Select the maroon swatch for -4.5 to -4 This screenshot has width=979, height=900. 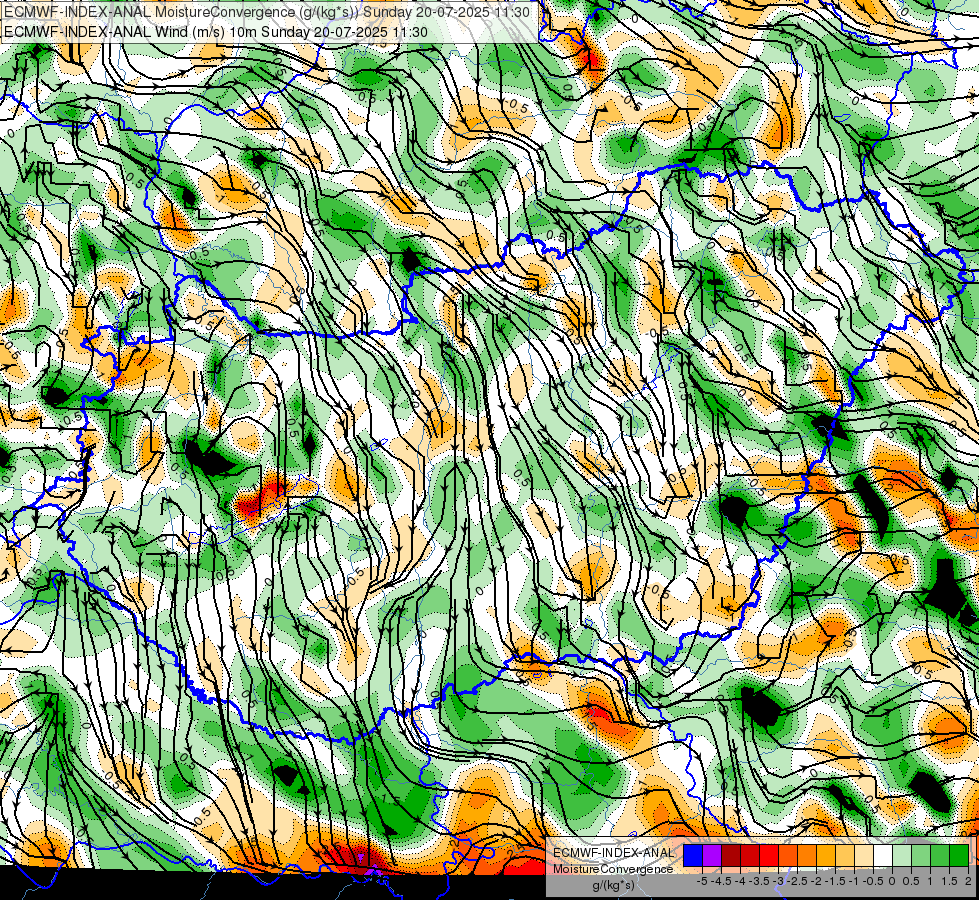731,856
